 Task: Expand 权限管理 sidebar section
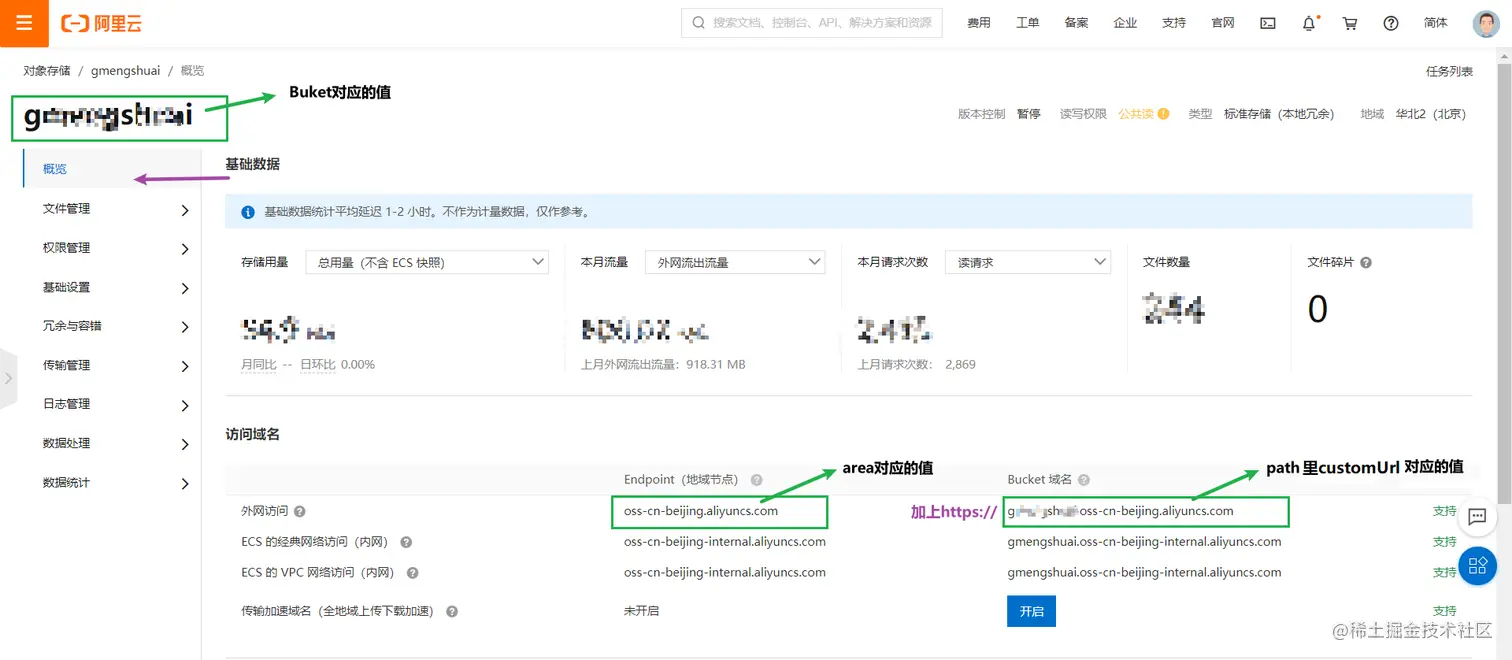[111, 248]
